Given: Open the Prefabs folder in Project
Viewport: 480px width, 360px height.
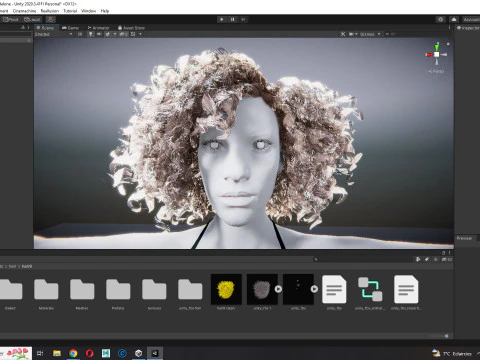Looking at the screenshot, I should pos(118,289).
